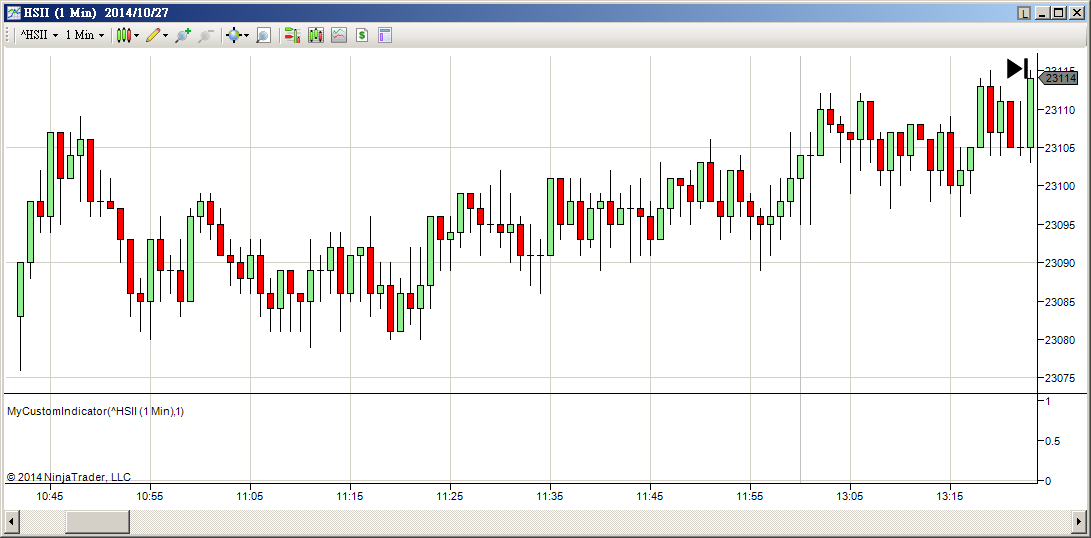Click the Zoom In magnifier icon

(183, 35)
